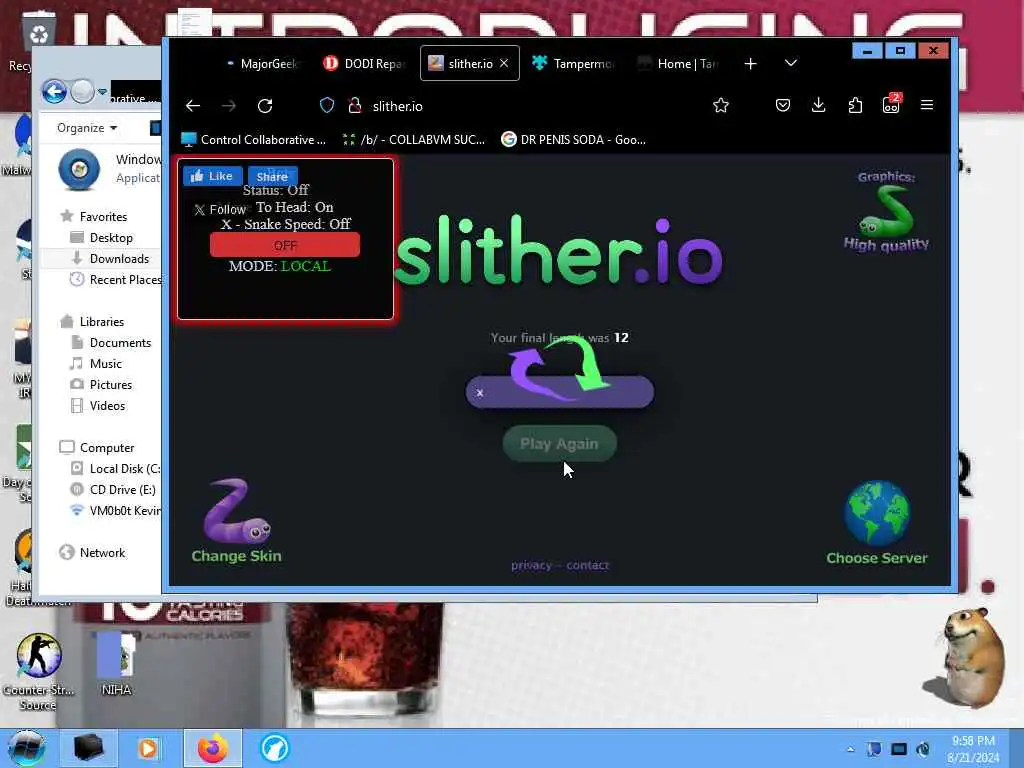The image size is (1024, 768).
Task: Select Computer in Explorer navigation pane
Action: click(97, 448)
